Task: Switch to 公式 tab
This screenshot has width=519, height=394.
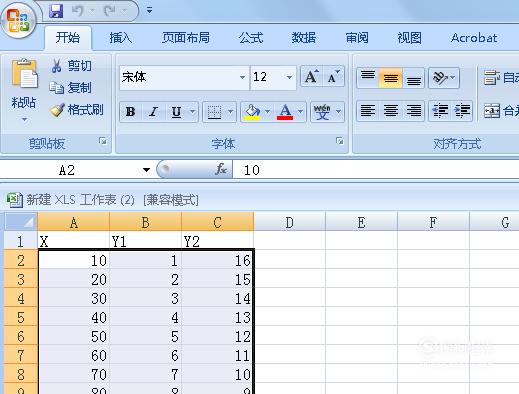Action: point(251,38)
